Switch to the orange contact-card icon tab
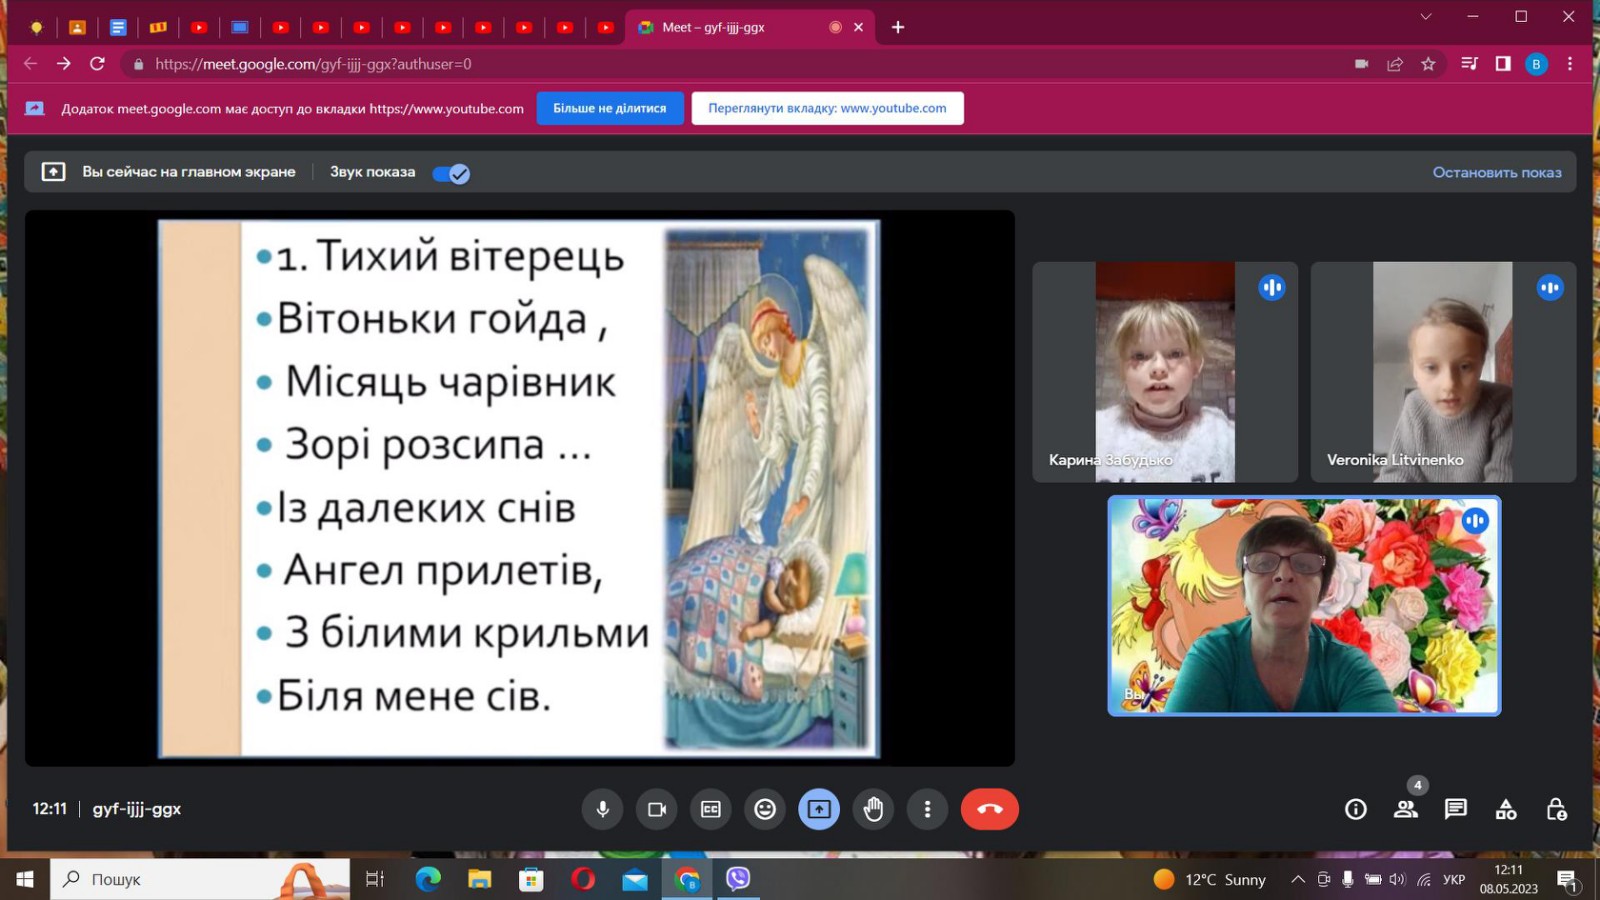This screenshot has height=900, width=1600. pos(77,27)
